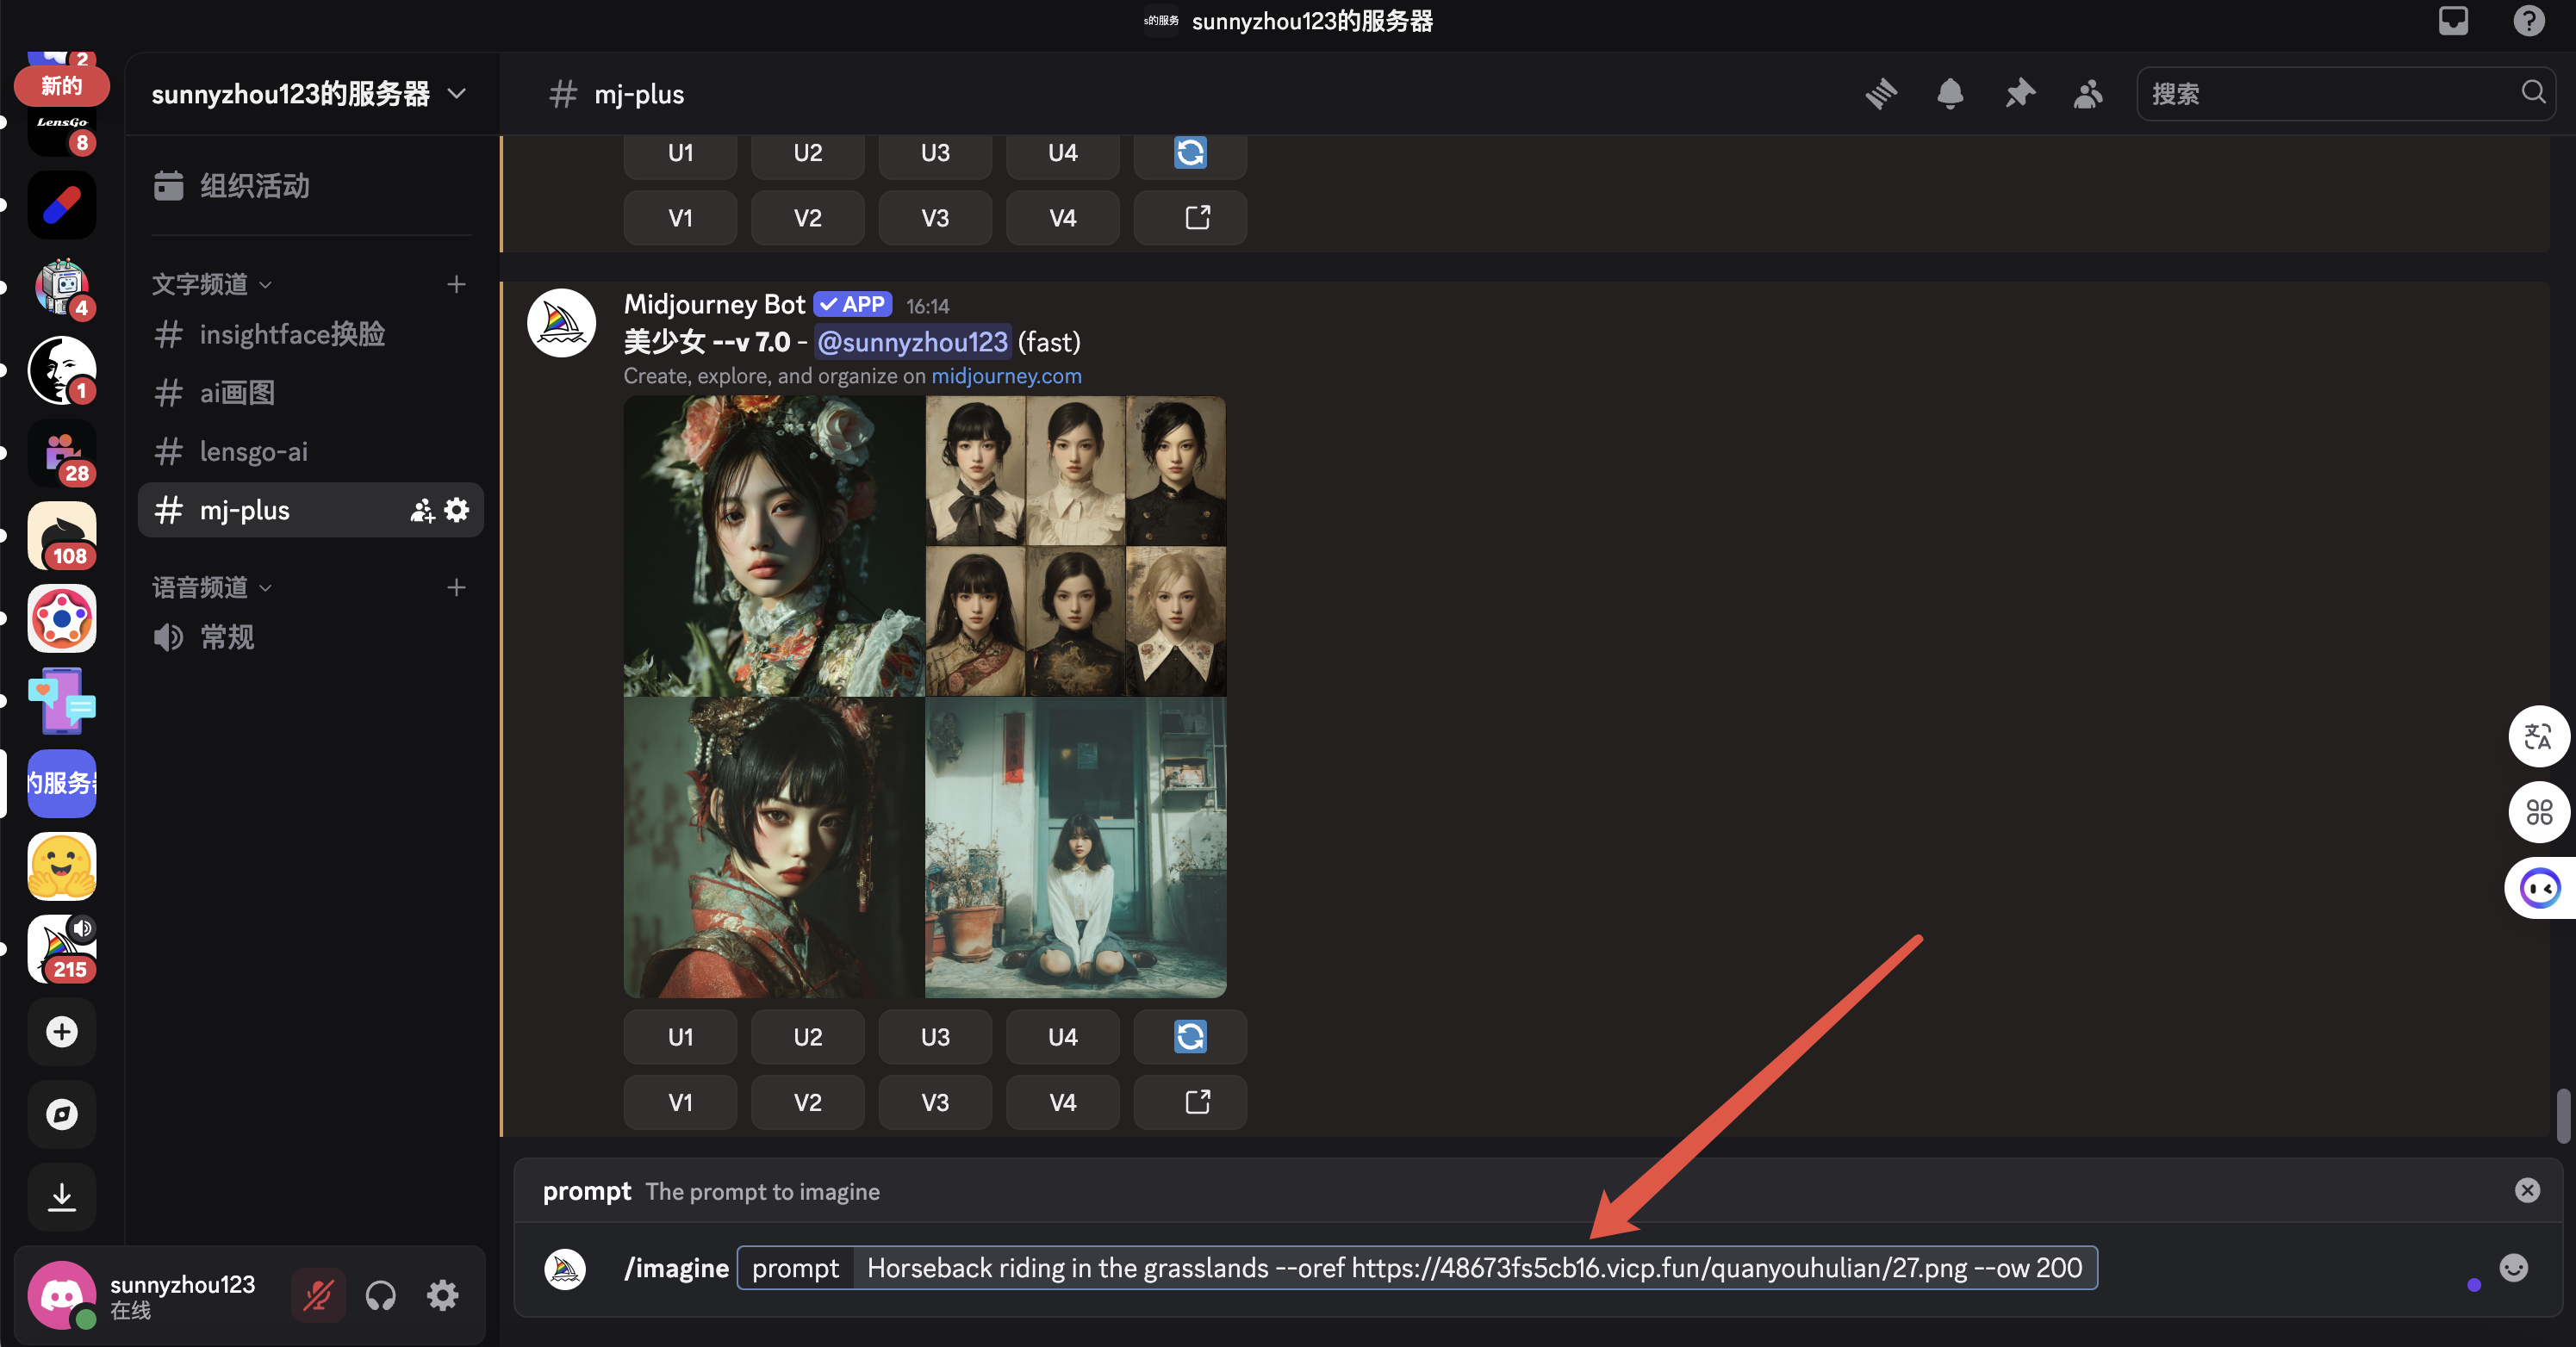Viewport: 2576px width, 1347px height.
Task: Show the member list icon
Action: click(x=2088, y=94)
